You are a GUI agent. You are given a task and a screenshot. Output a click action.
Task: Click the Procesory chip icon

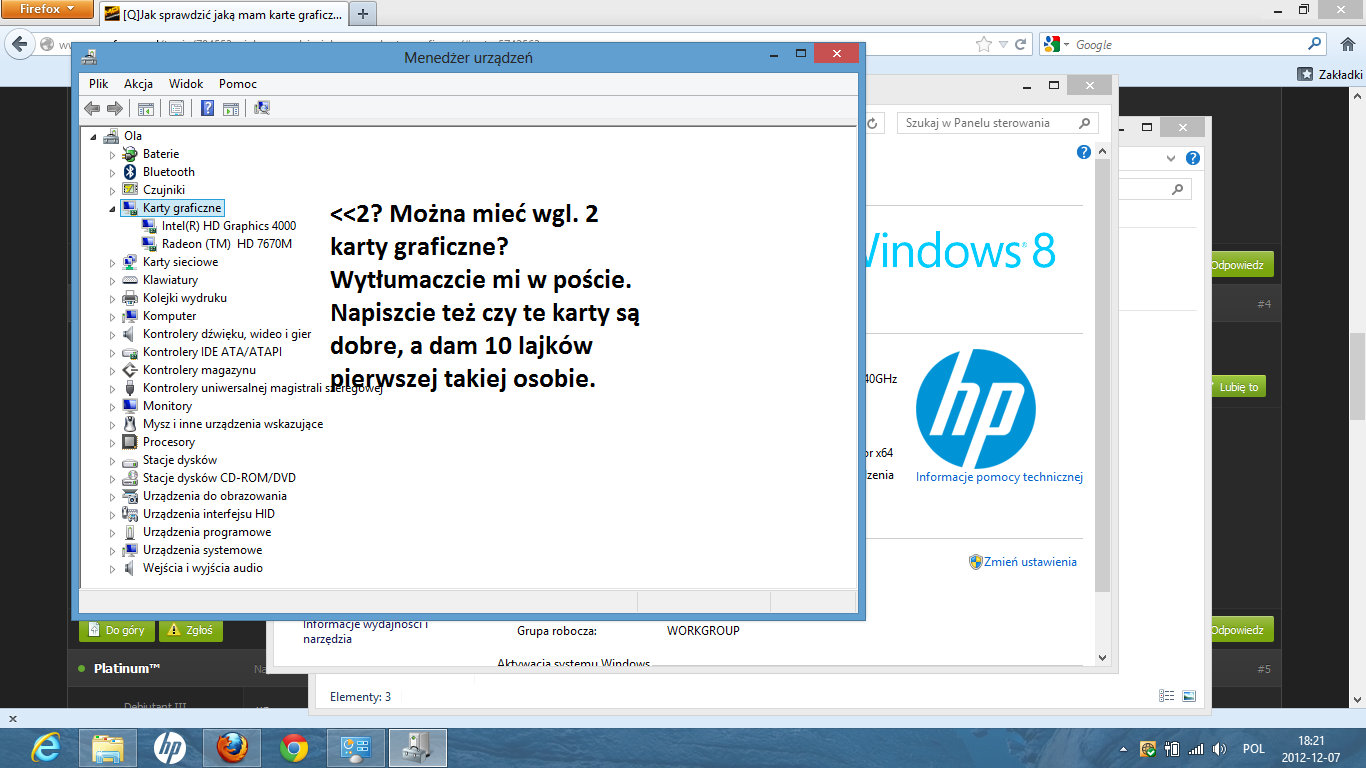129,442
